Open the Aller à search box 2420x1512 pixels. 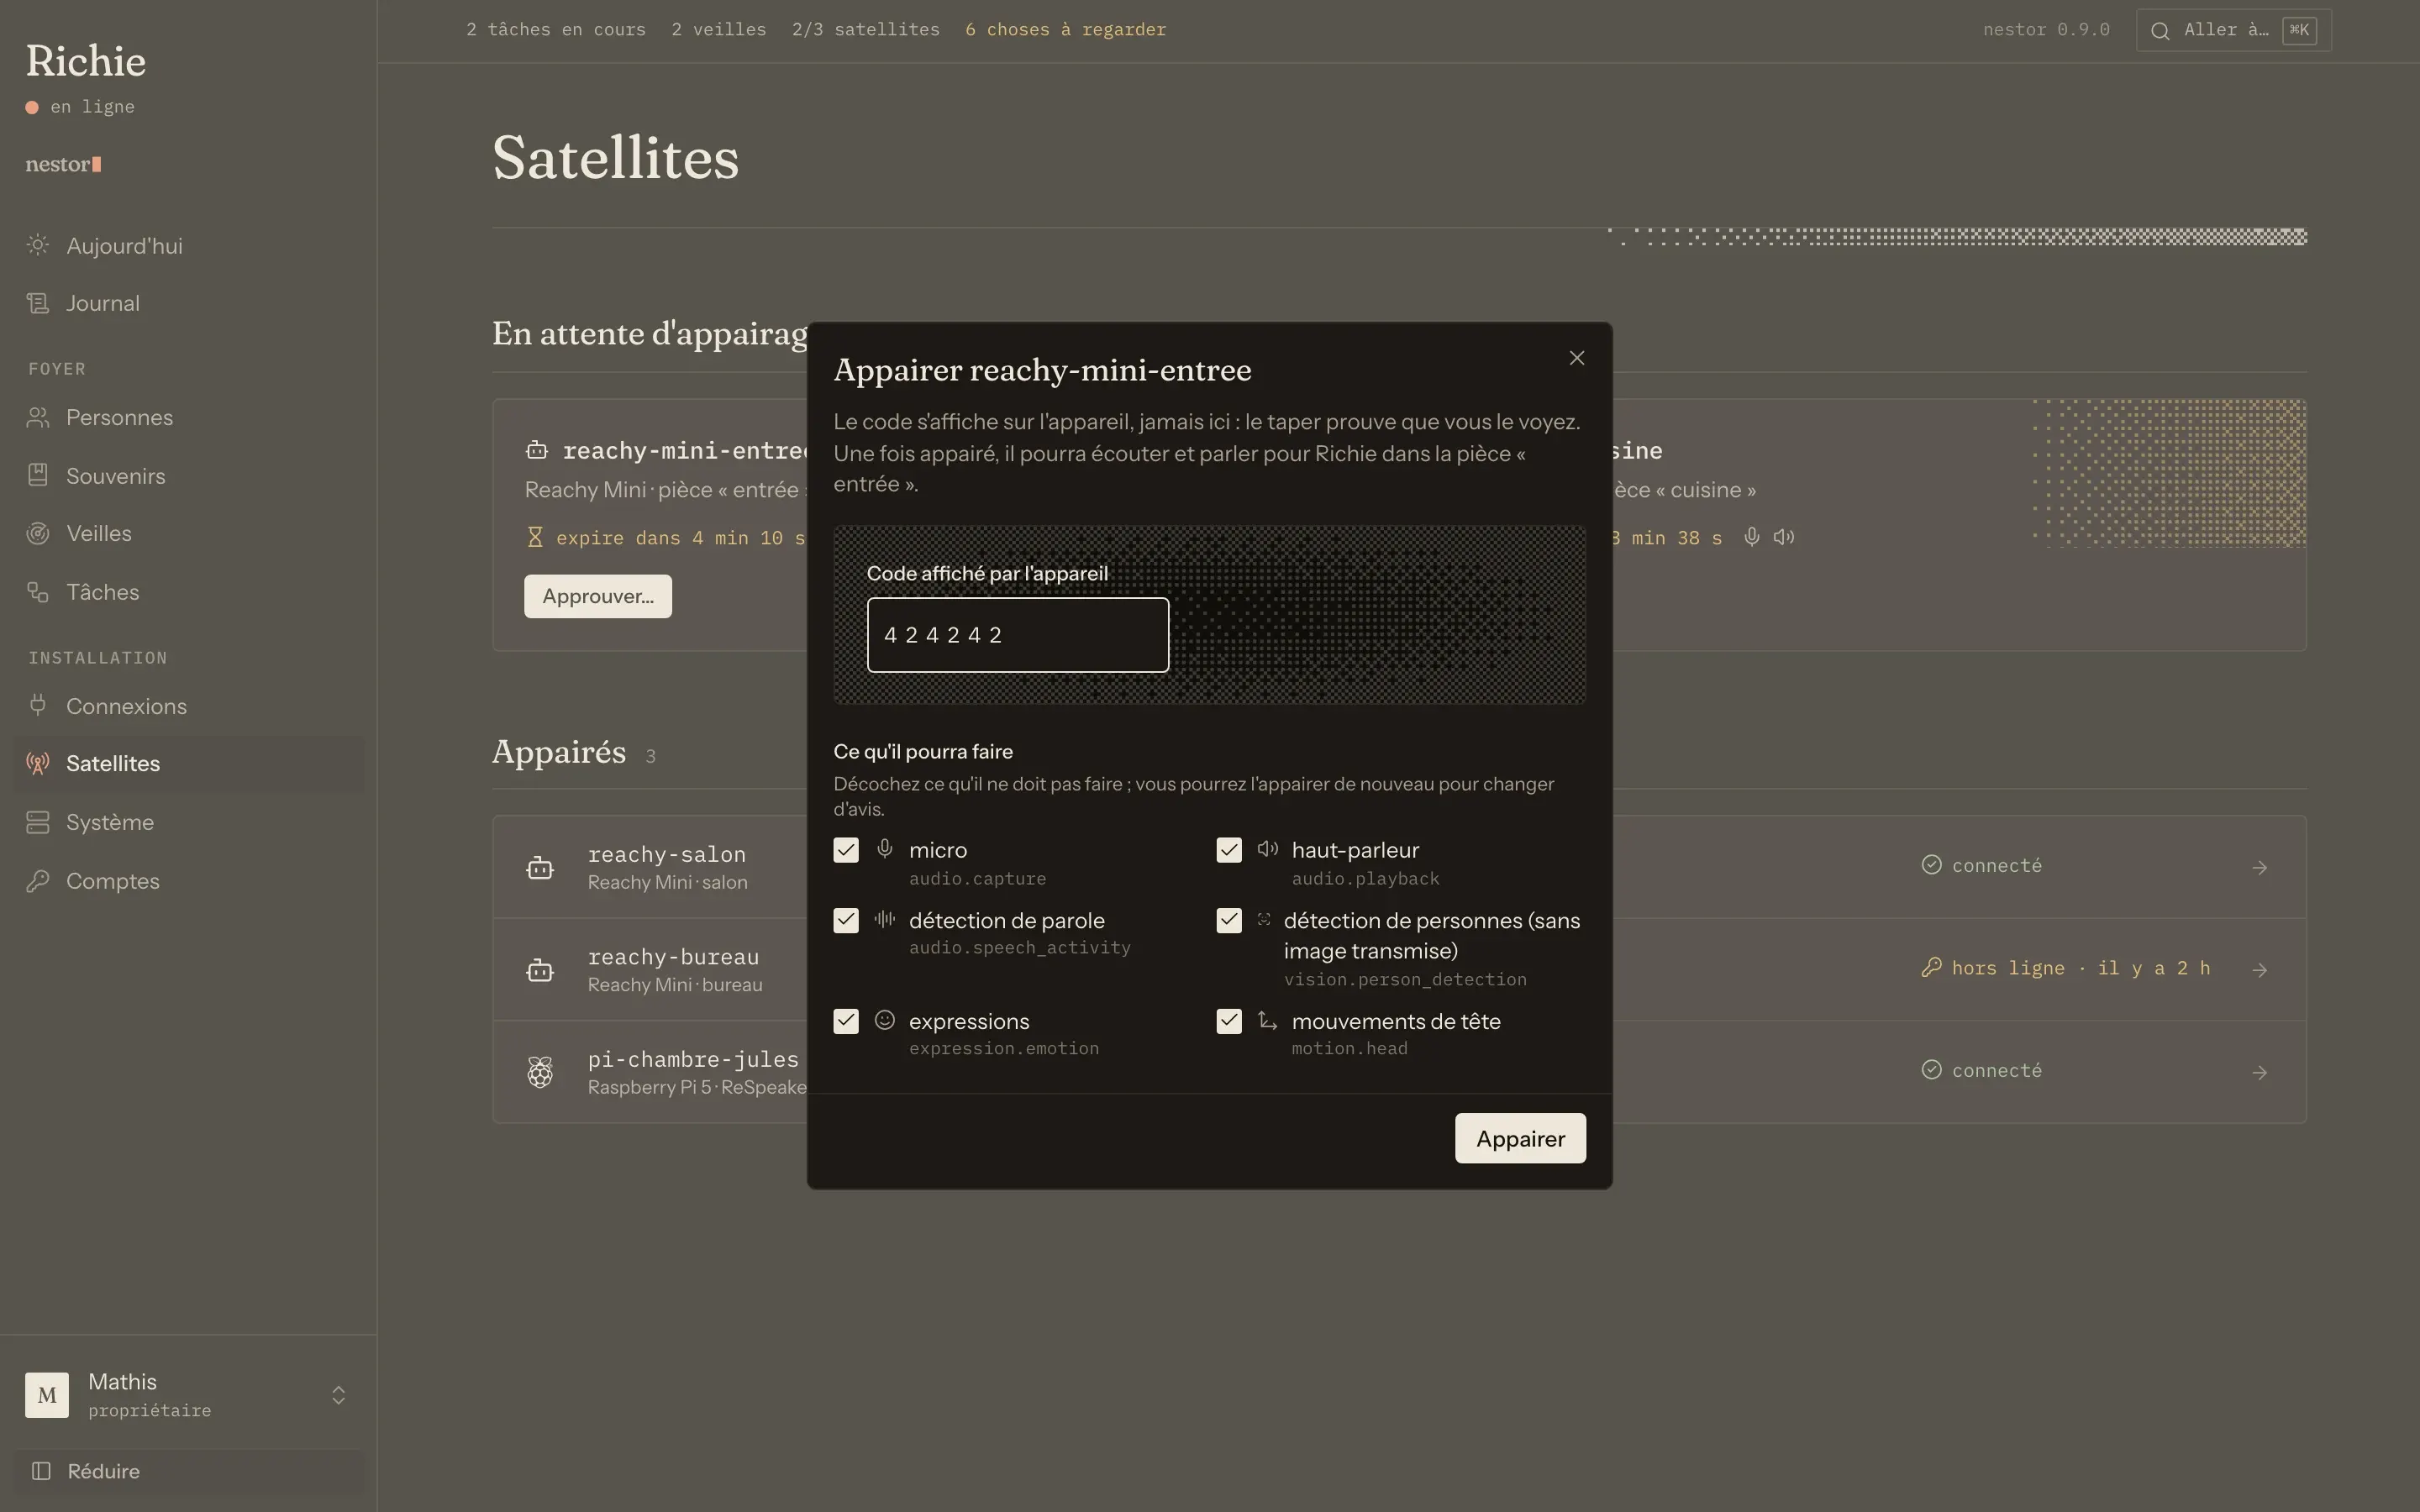[2233, 30]
